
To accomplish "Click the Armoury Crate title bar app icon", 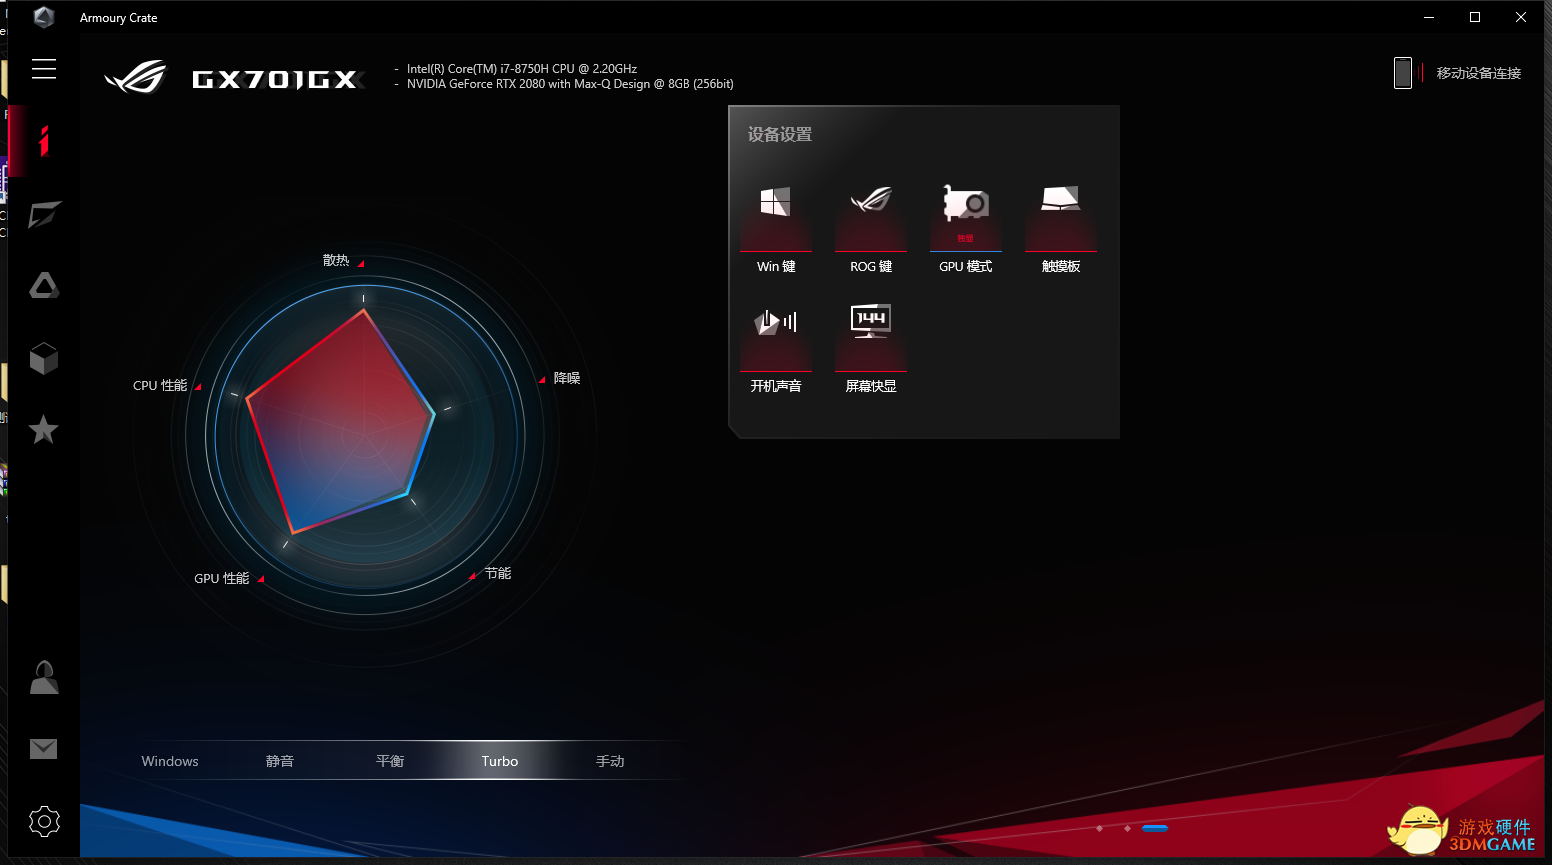I will pyautogui.click(x=44, y=17).
